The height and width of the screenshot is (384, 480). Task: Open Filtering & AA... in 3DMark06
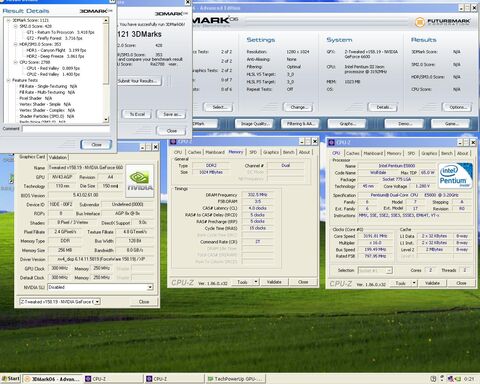300,124
